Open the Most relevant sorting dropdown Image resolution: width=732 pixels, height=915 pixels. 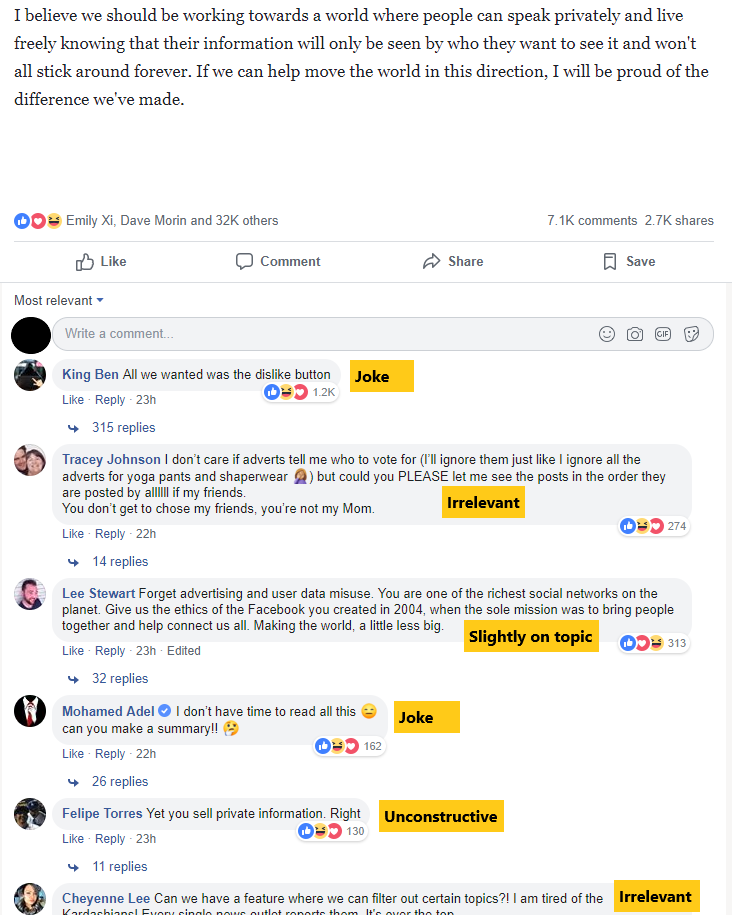point(59,301)
